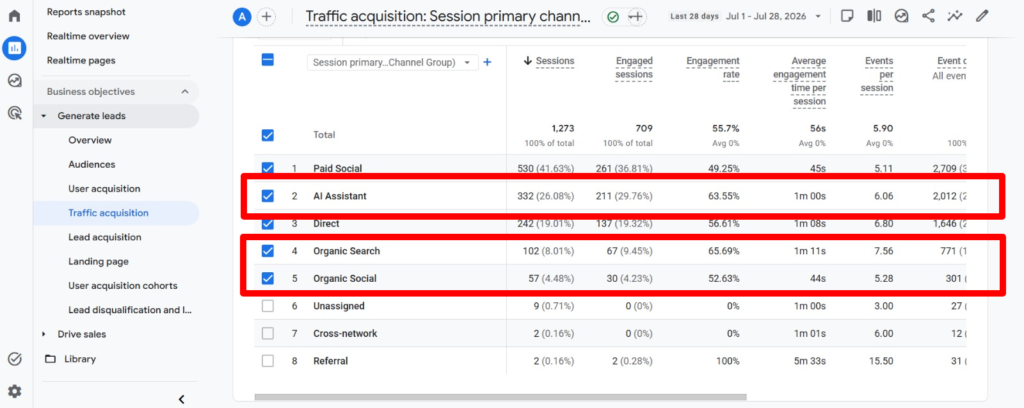Check the Referral row checkbox
Viewport: 1024px width, 408px height.
click(x=268, y=360)
